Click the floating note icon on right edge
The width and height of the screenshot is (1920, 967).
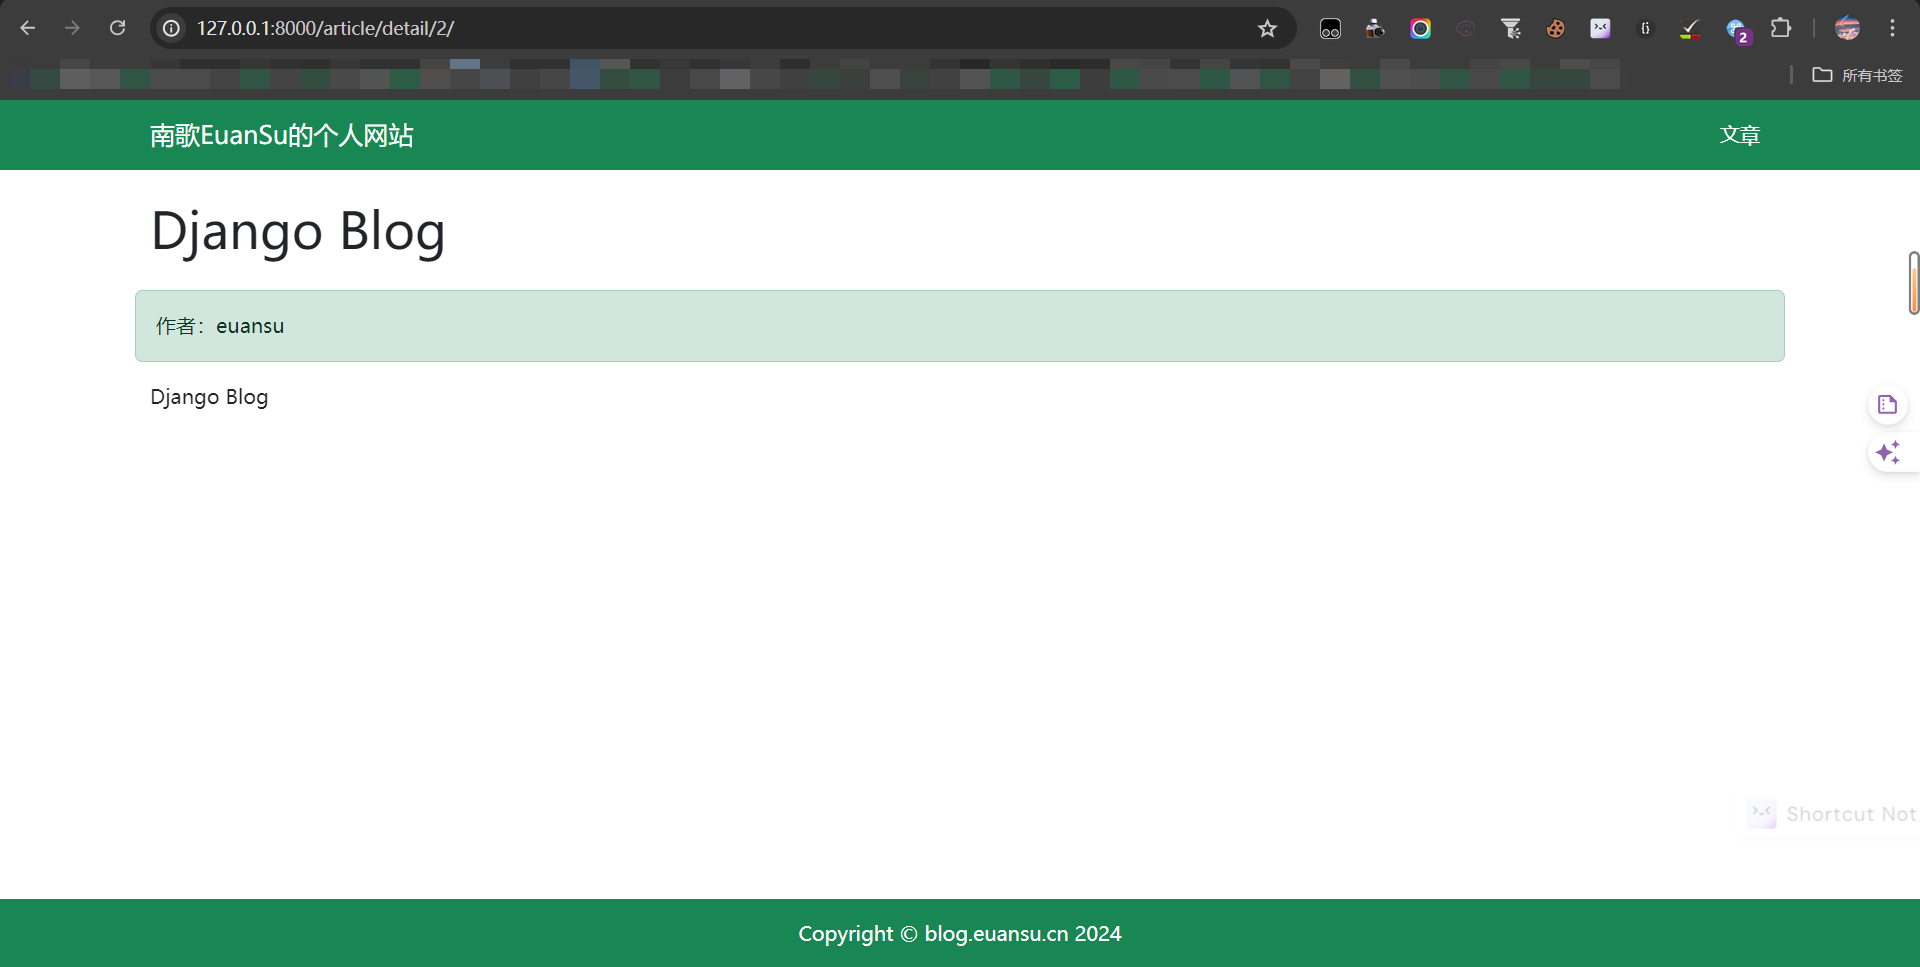1888,405
